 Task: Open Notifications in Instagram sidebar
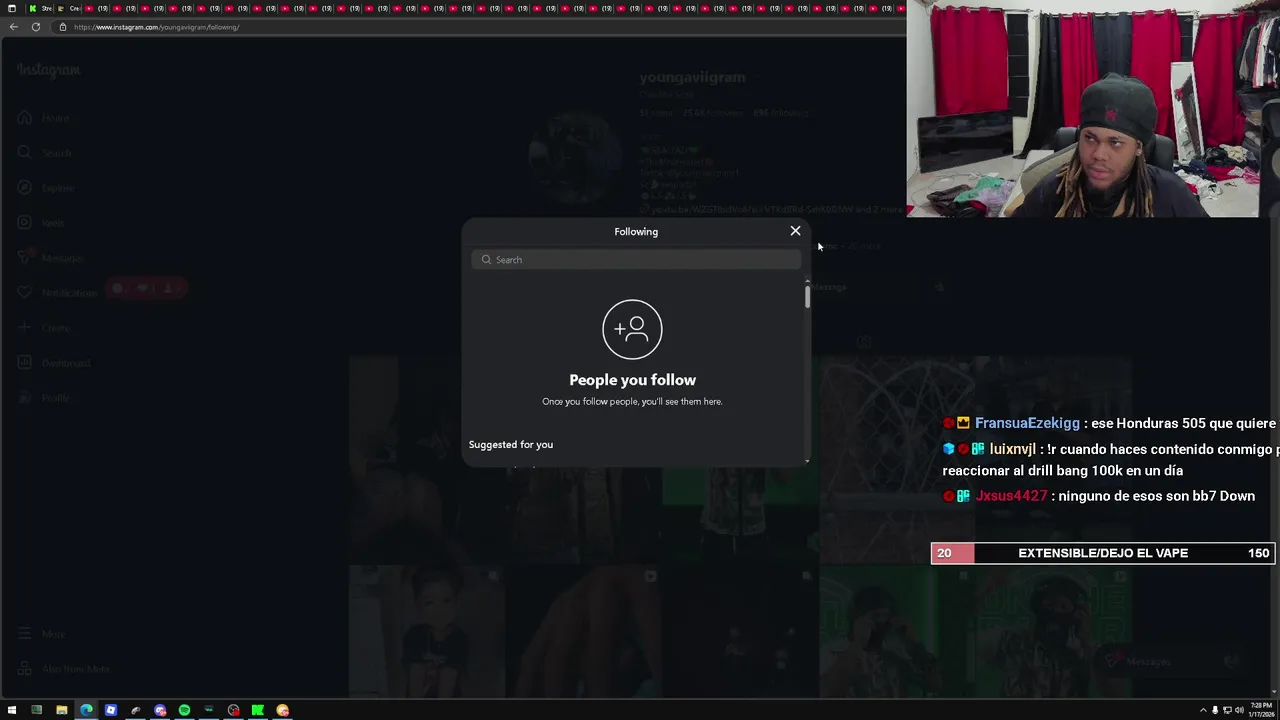pyautogui.click(x=57, y=293)
